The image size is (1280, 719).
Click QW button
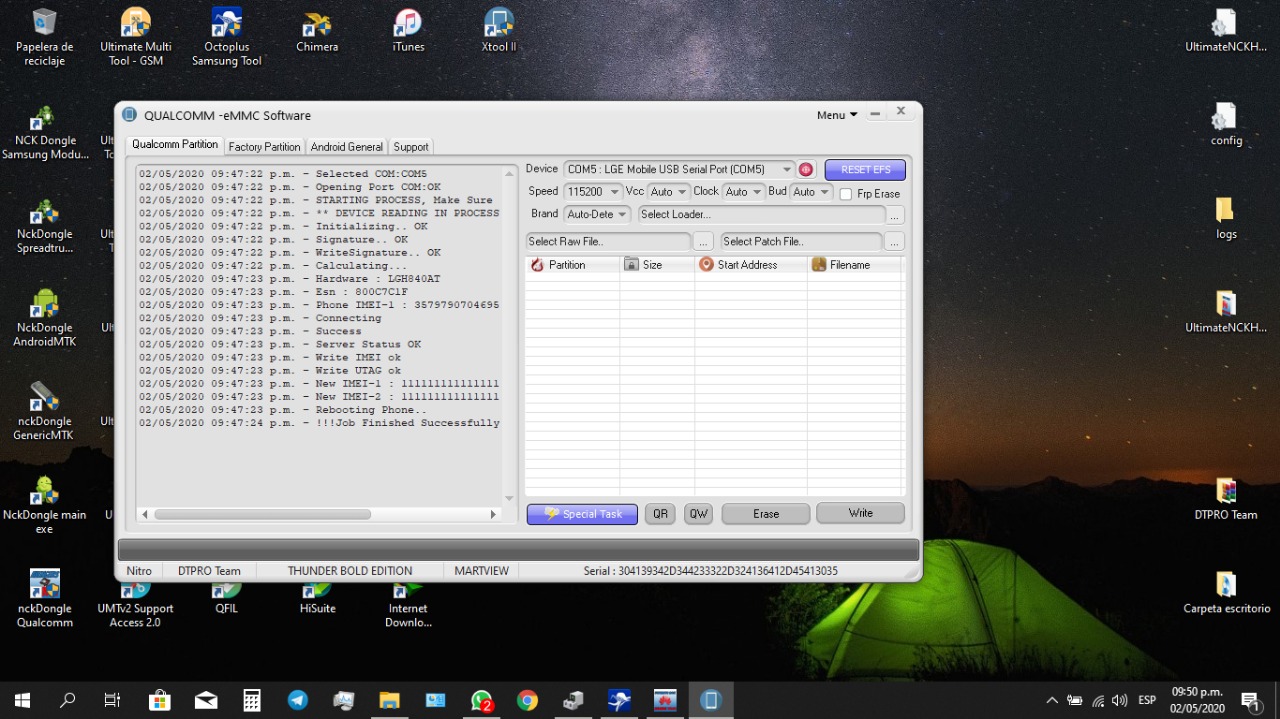(x=698, y=514)
